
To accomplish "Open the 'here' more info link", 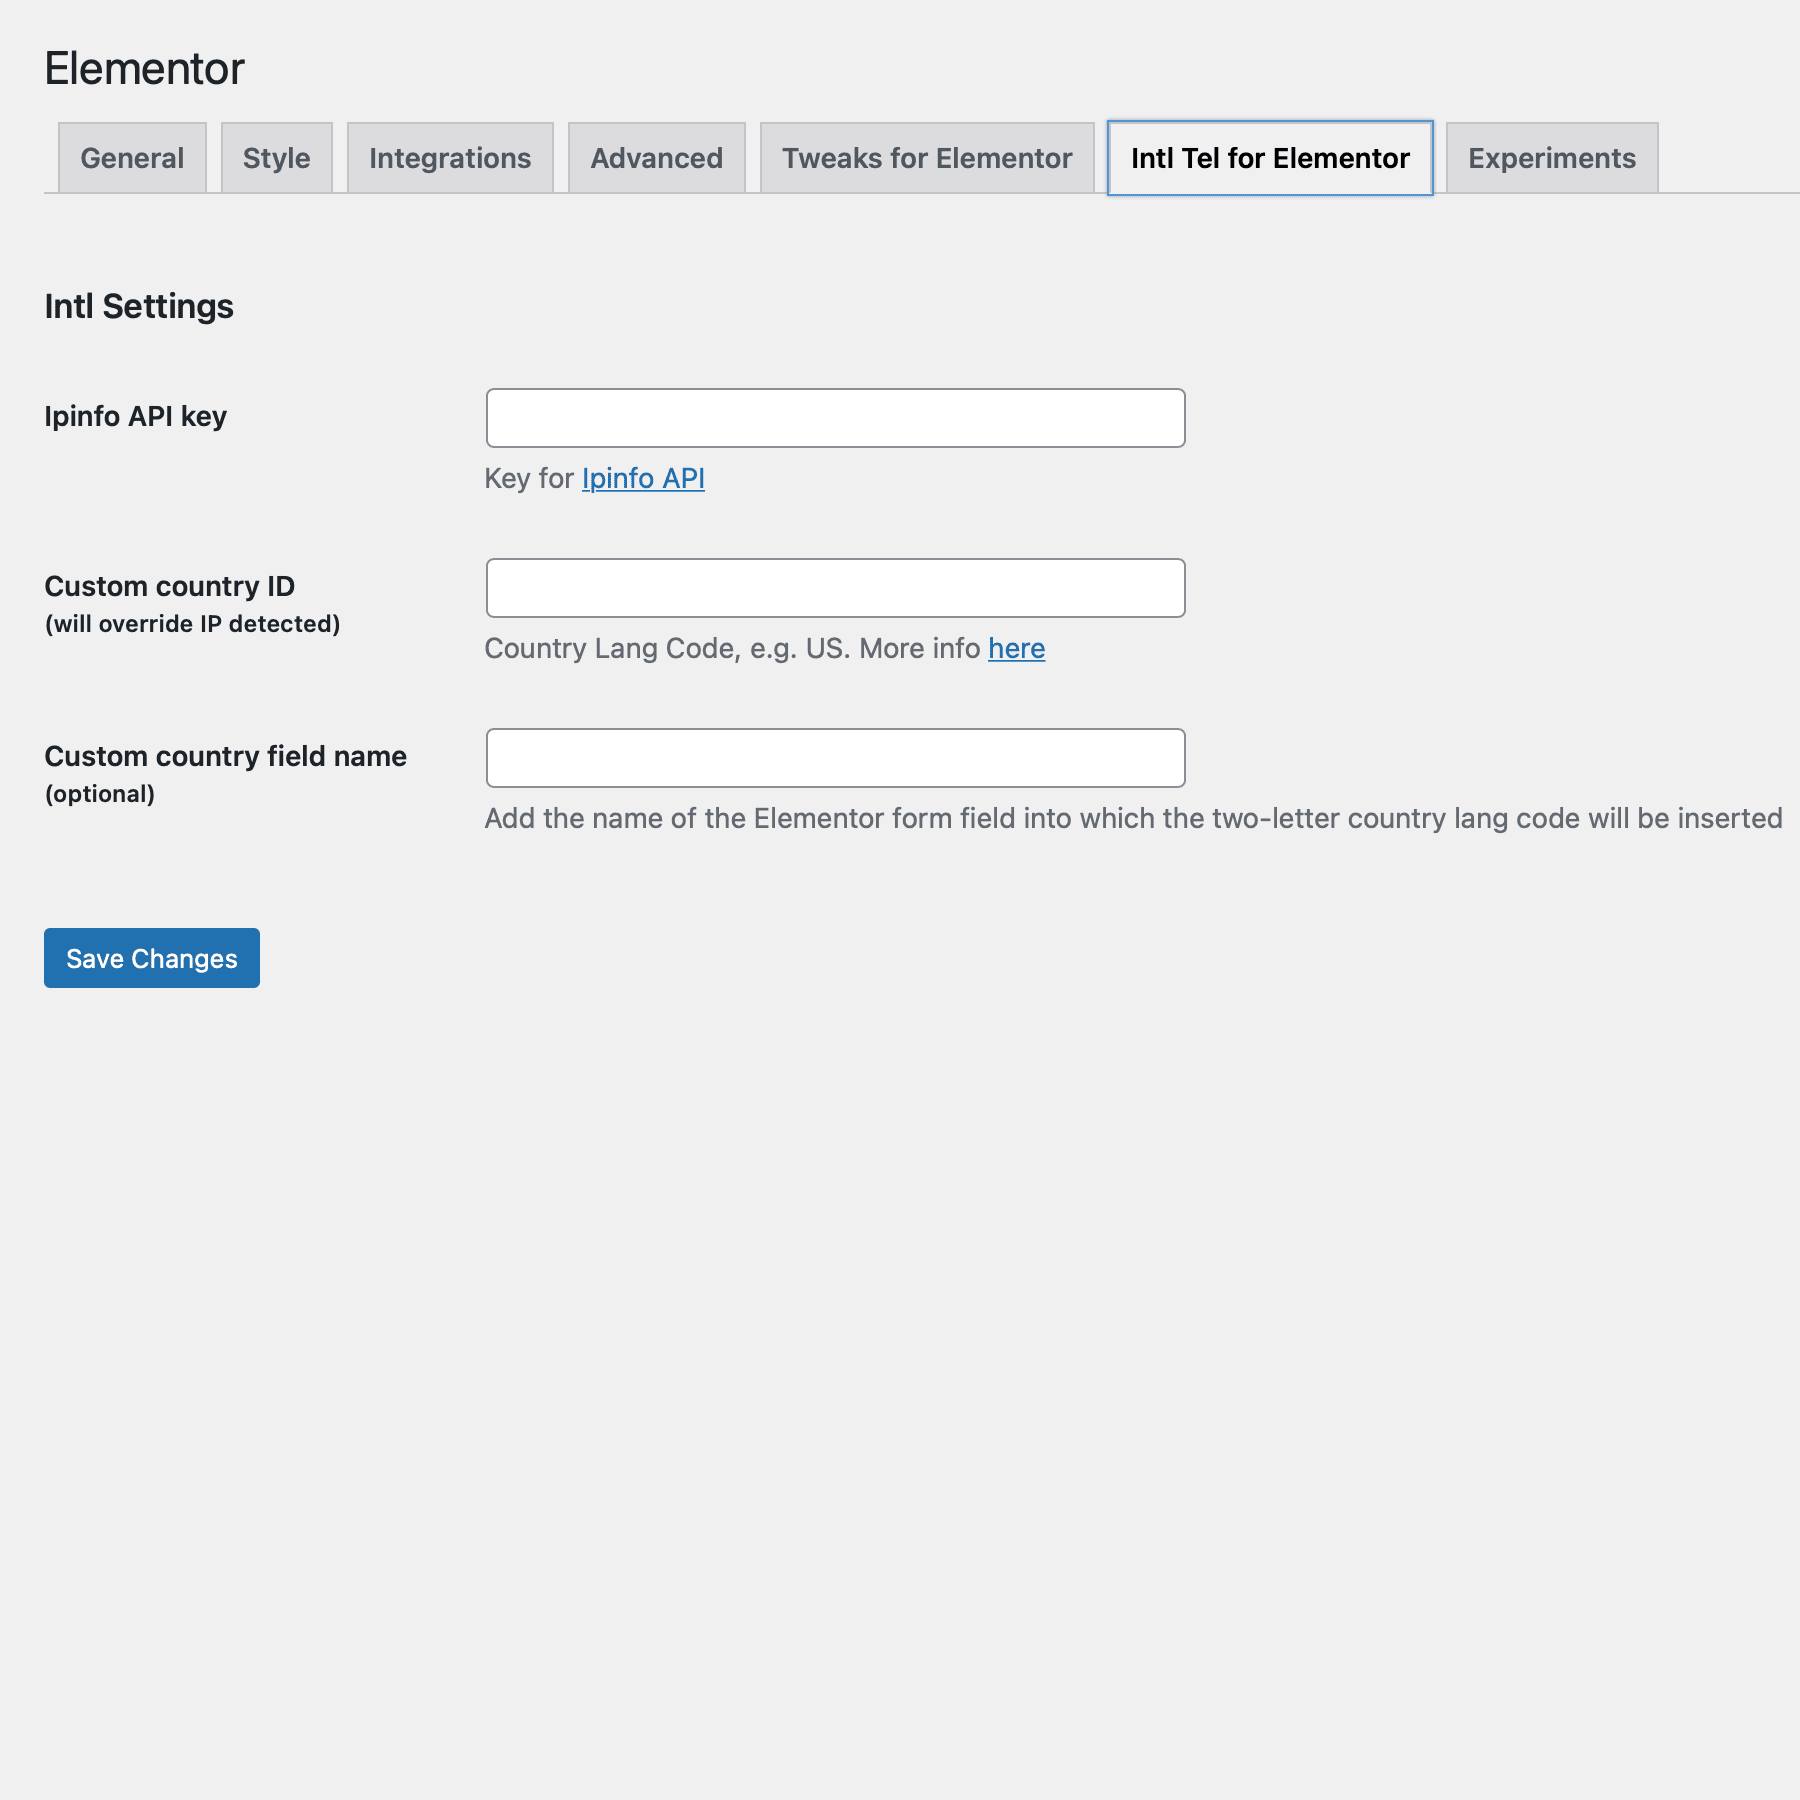I will (x=1017, y=648).
